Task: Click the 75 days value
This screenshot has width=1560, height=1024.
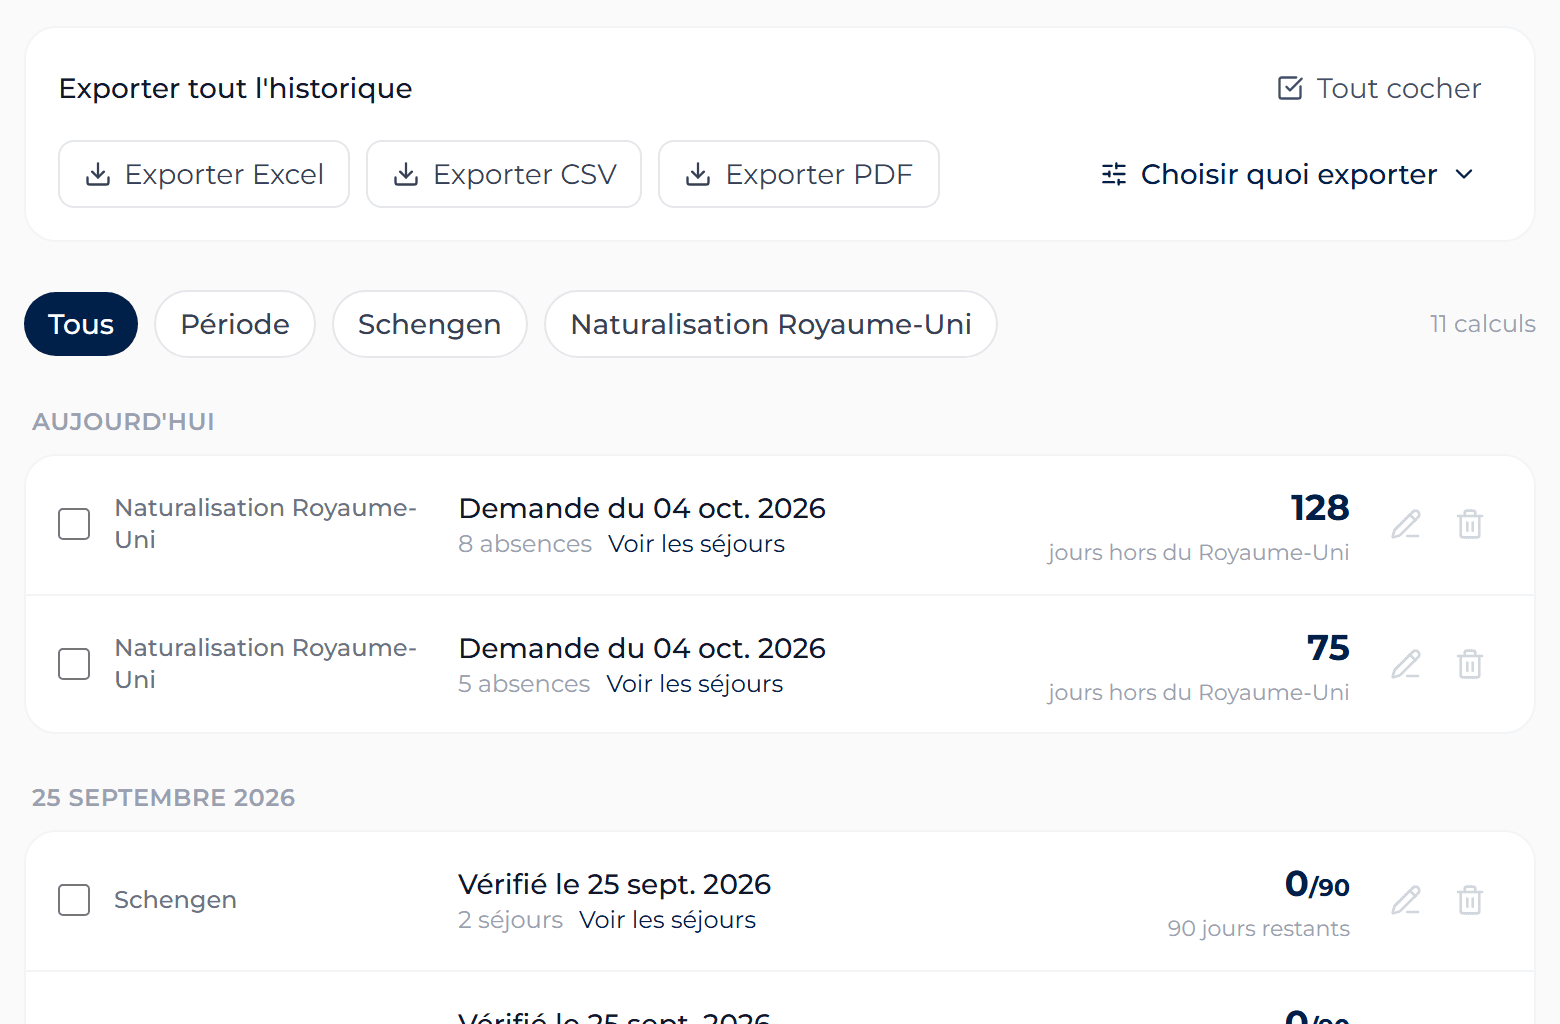Action: click(x=1328, y=648)
